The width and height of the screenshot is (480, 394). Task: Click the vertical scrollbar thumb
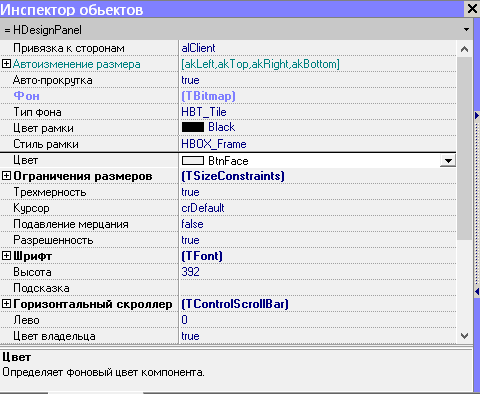(x=464, y=148)
